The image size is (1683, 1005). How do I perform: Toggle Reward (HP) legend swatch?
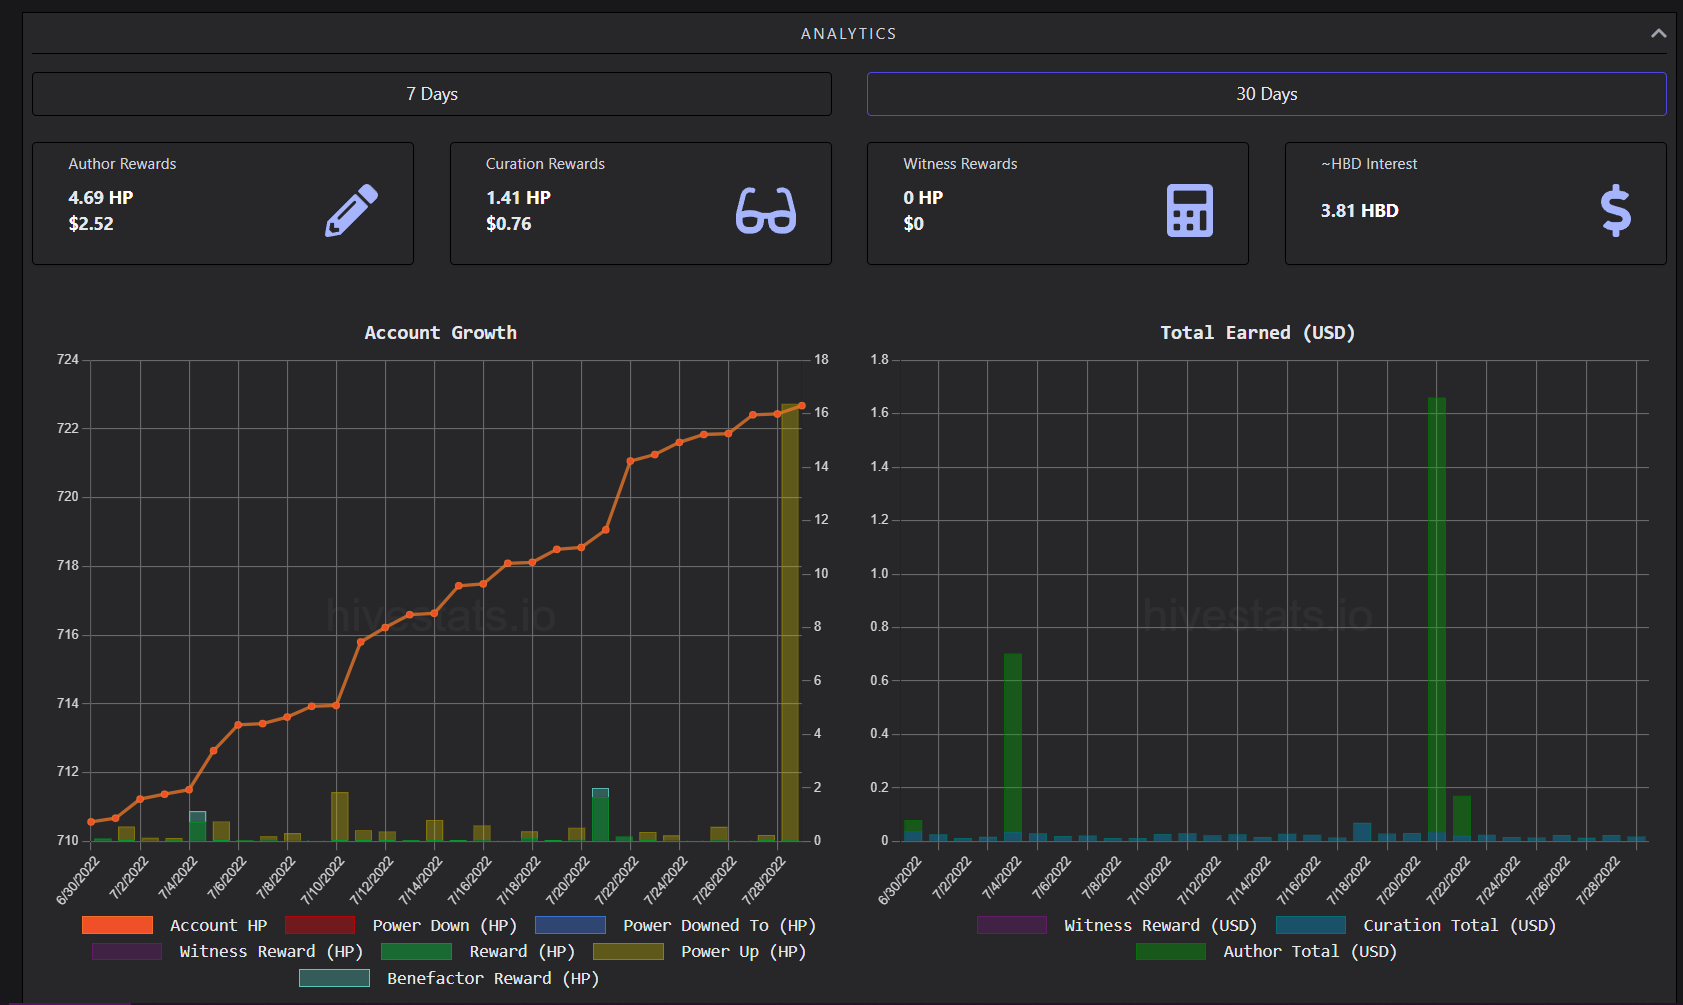[x=416, y=951]
